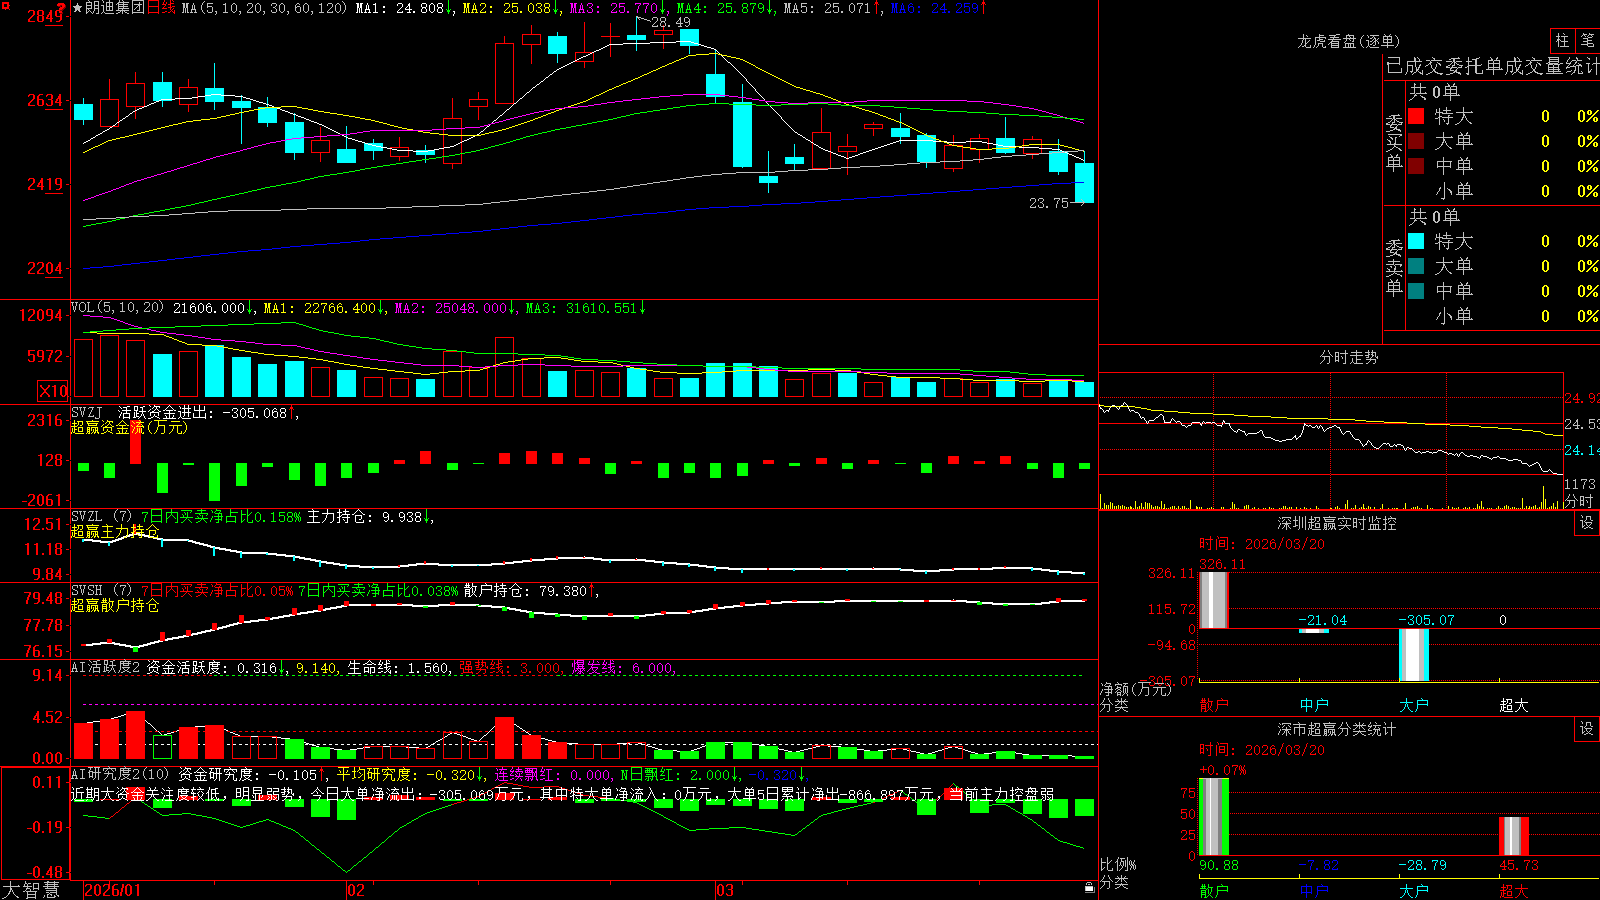Click the 大智慧 logo in the corner

click(31, 890)
